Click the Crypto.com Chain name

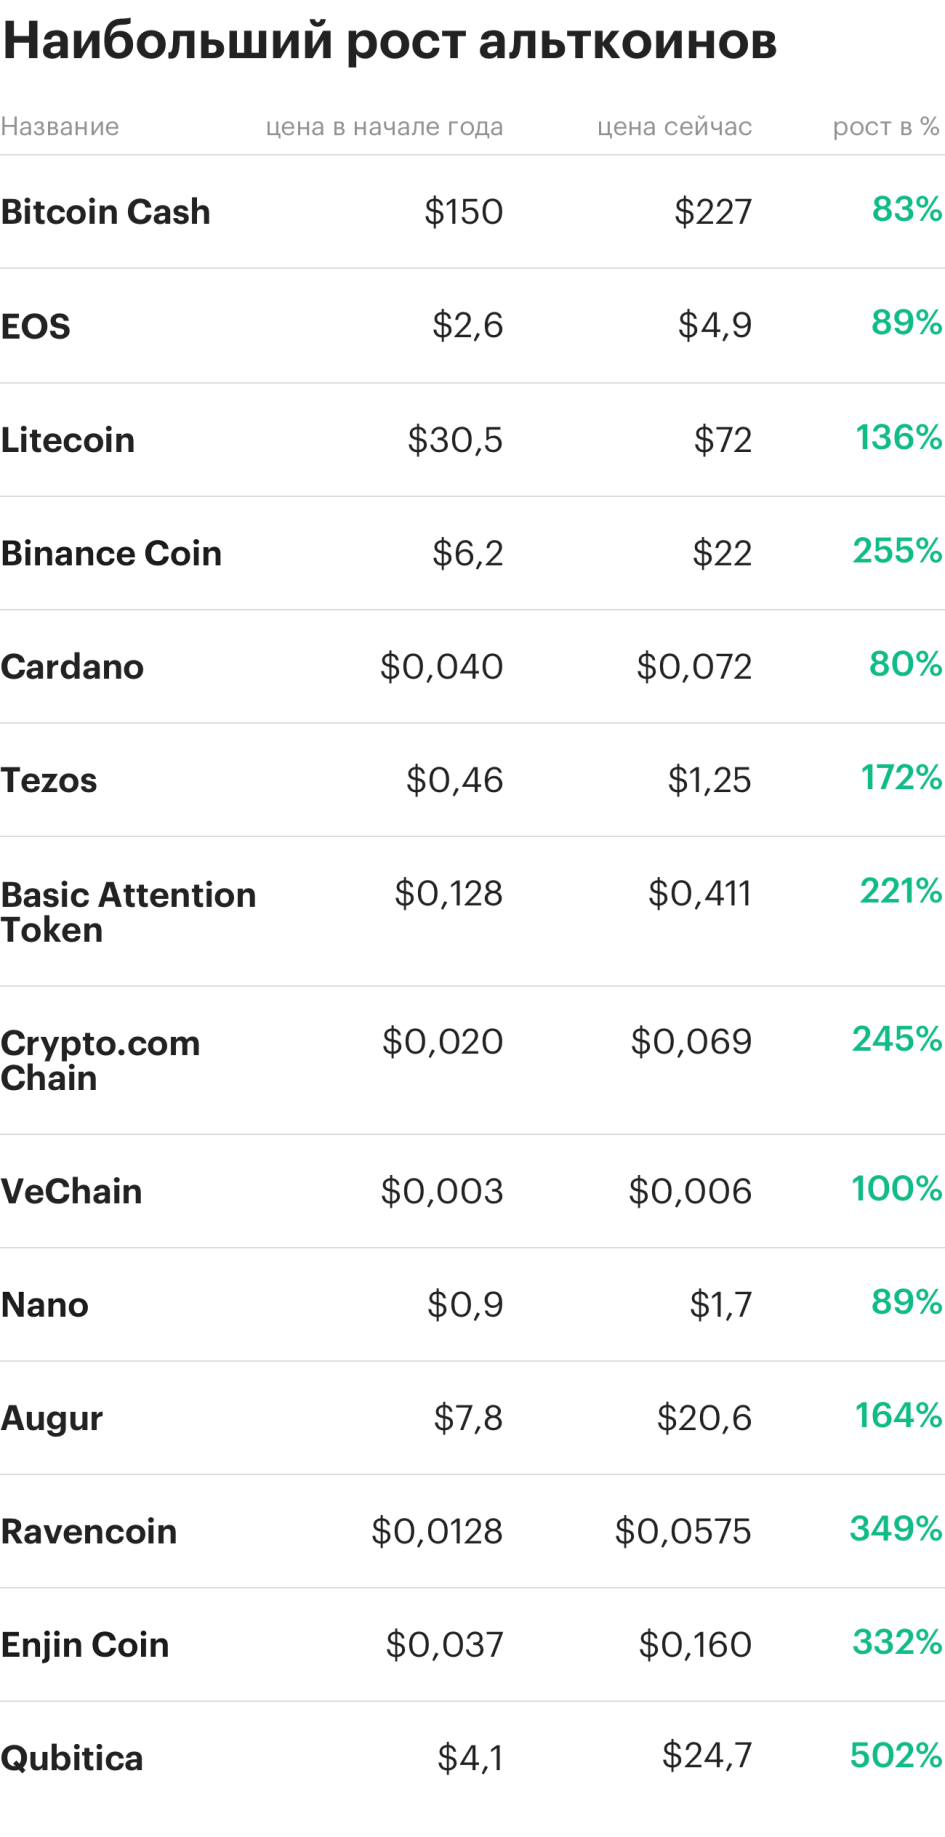coord(100,1060)
